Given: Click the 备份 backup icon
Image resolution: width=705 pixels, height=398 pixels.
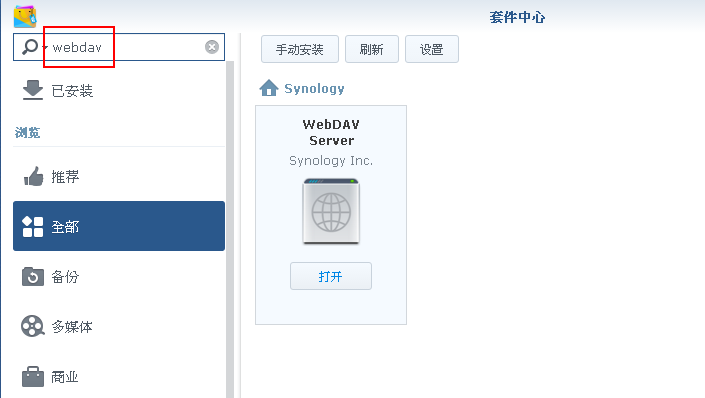Looking at the screenshot, I should (x=33, y=277).
